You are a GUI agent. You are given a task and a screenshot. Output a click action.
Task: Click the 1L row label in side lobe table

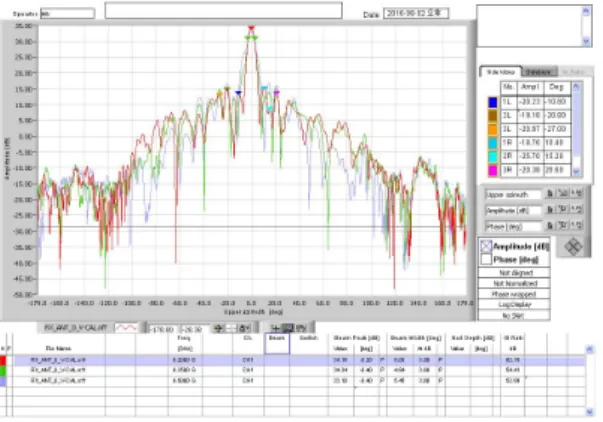[508, 102]
